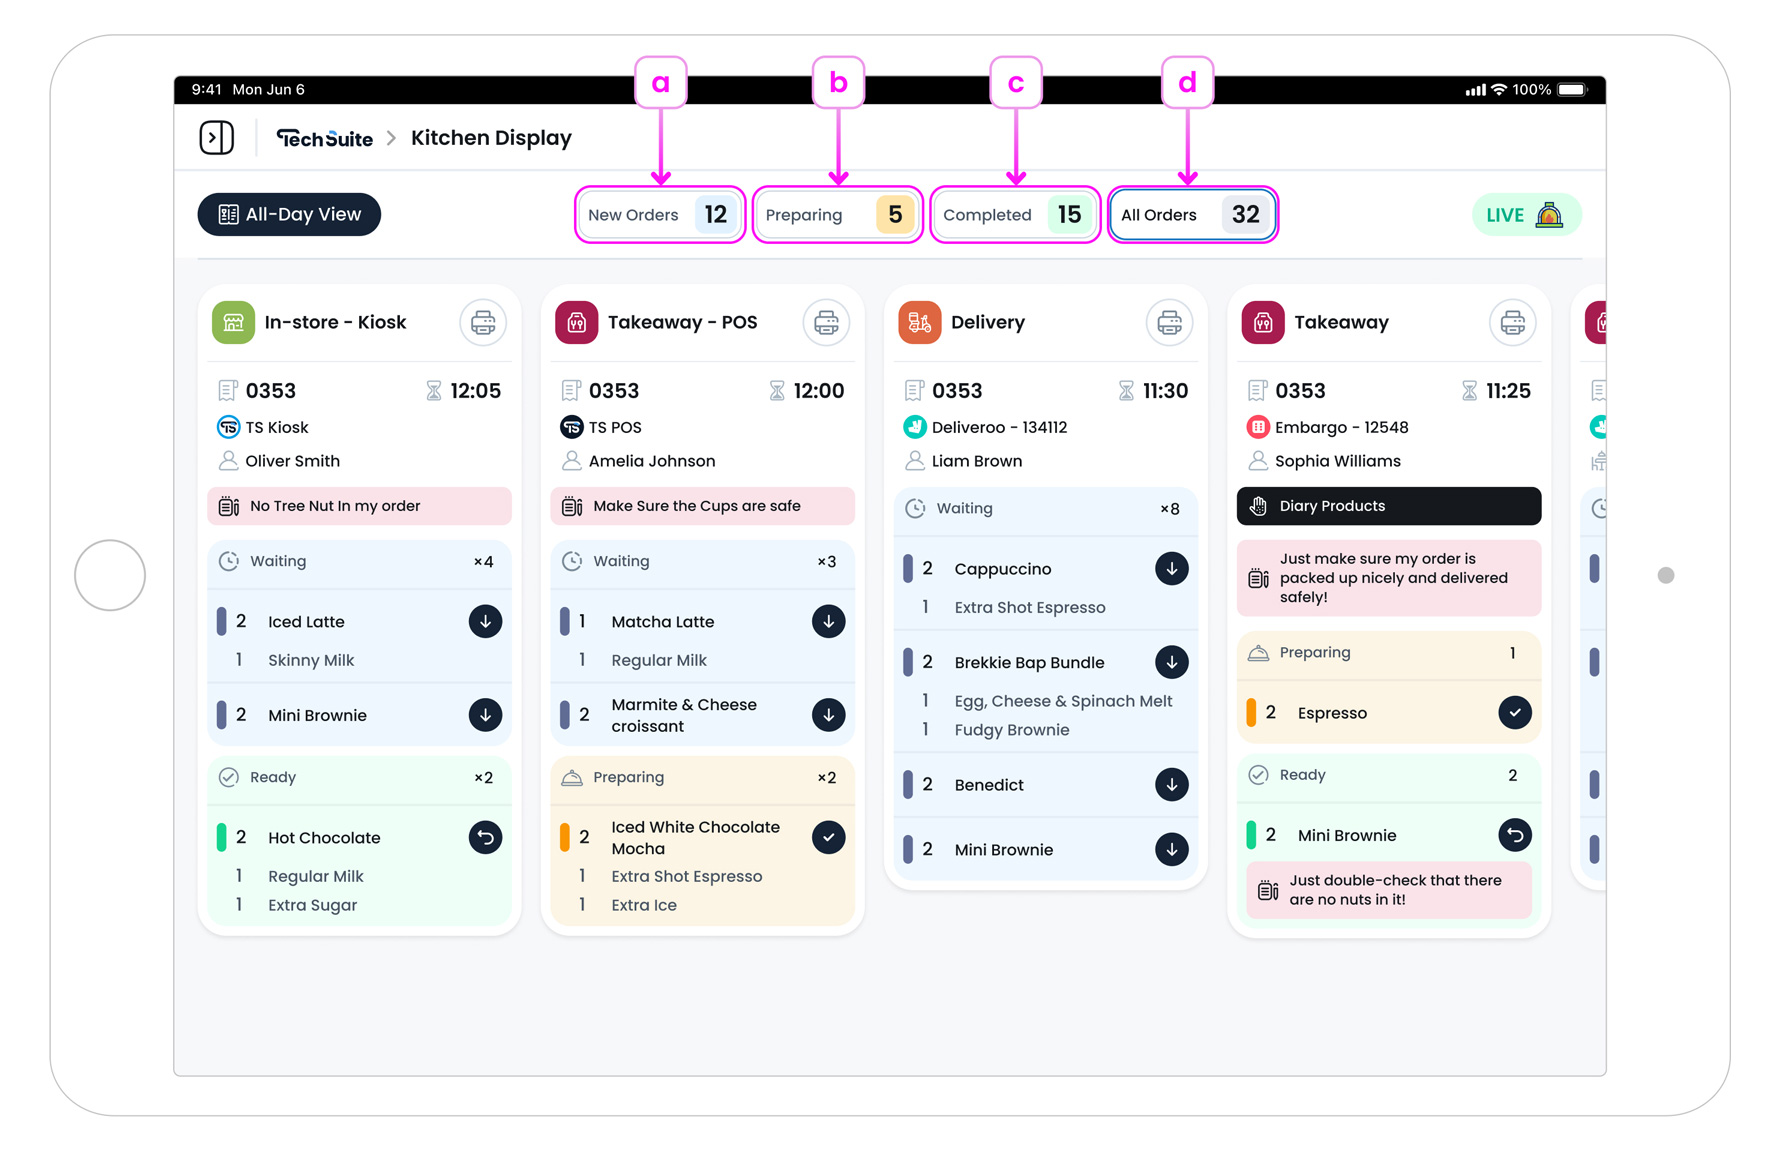Image resolution: width=1769 pixels, height=1151 pixels.
Task: Print the Takeaway Embargo order
Action: (x=1512, y=323)
